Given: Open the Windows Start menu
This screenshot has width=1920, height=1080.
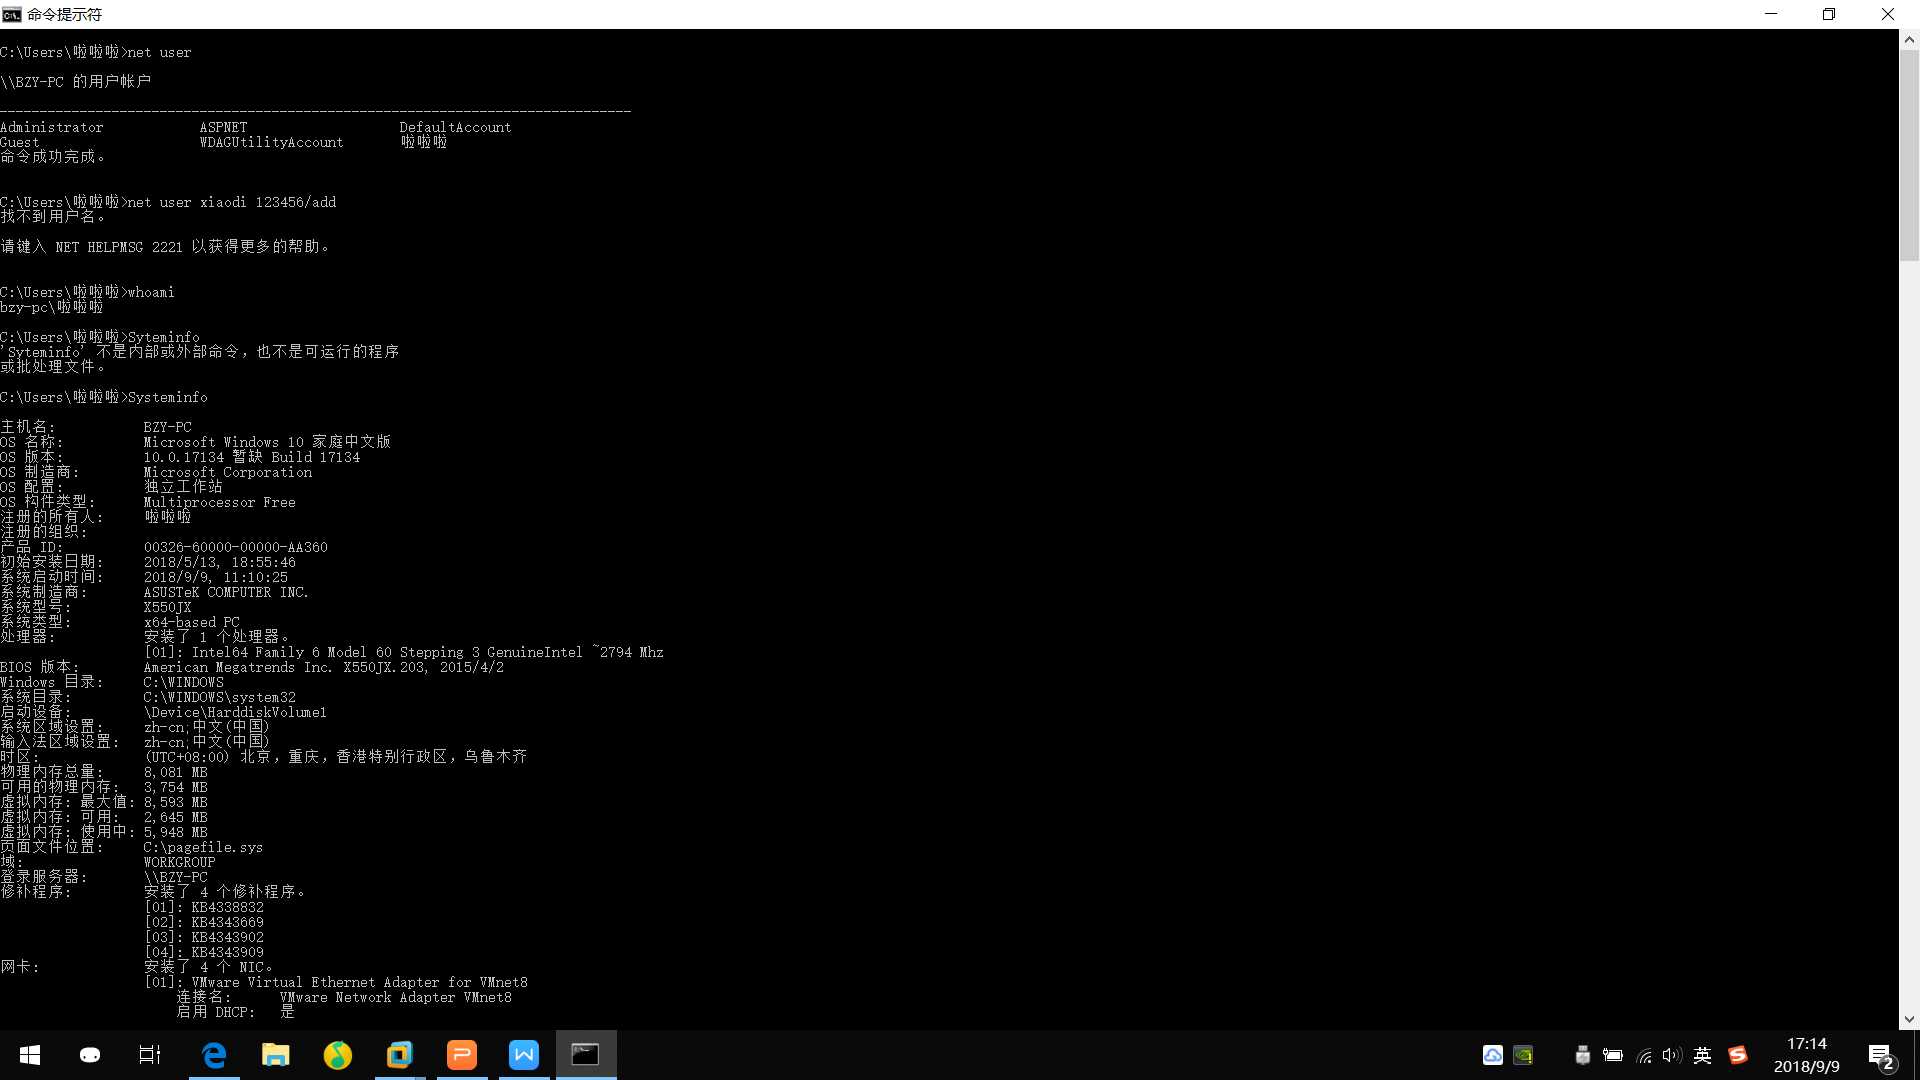Looking at the screenshot, I should point(30,1055).
